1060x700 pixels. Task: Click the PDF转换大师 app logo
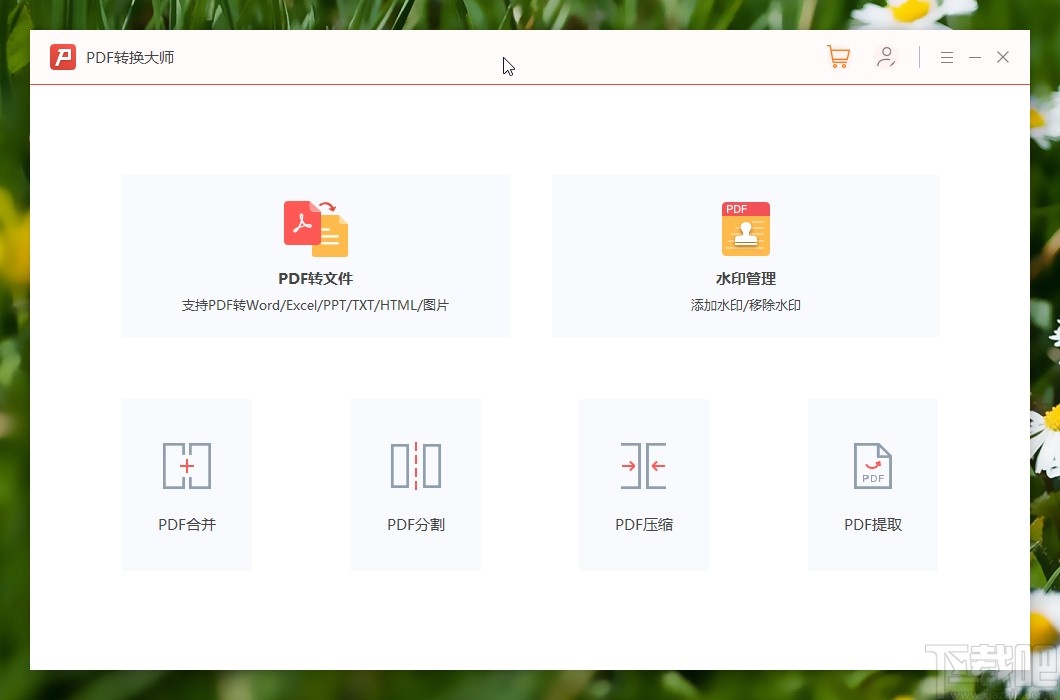pyautogui.click(x=62, y=57)
